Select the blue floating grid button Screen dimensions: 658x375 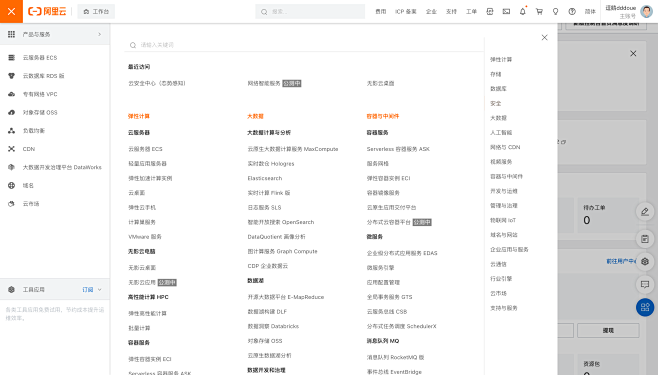coord(645,307)
